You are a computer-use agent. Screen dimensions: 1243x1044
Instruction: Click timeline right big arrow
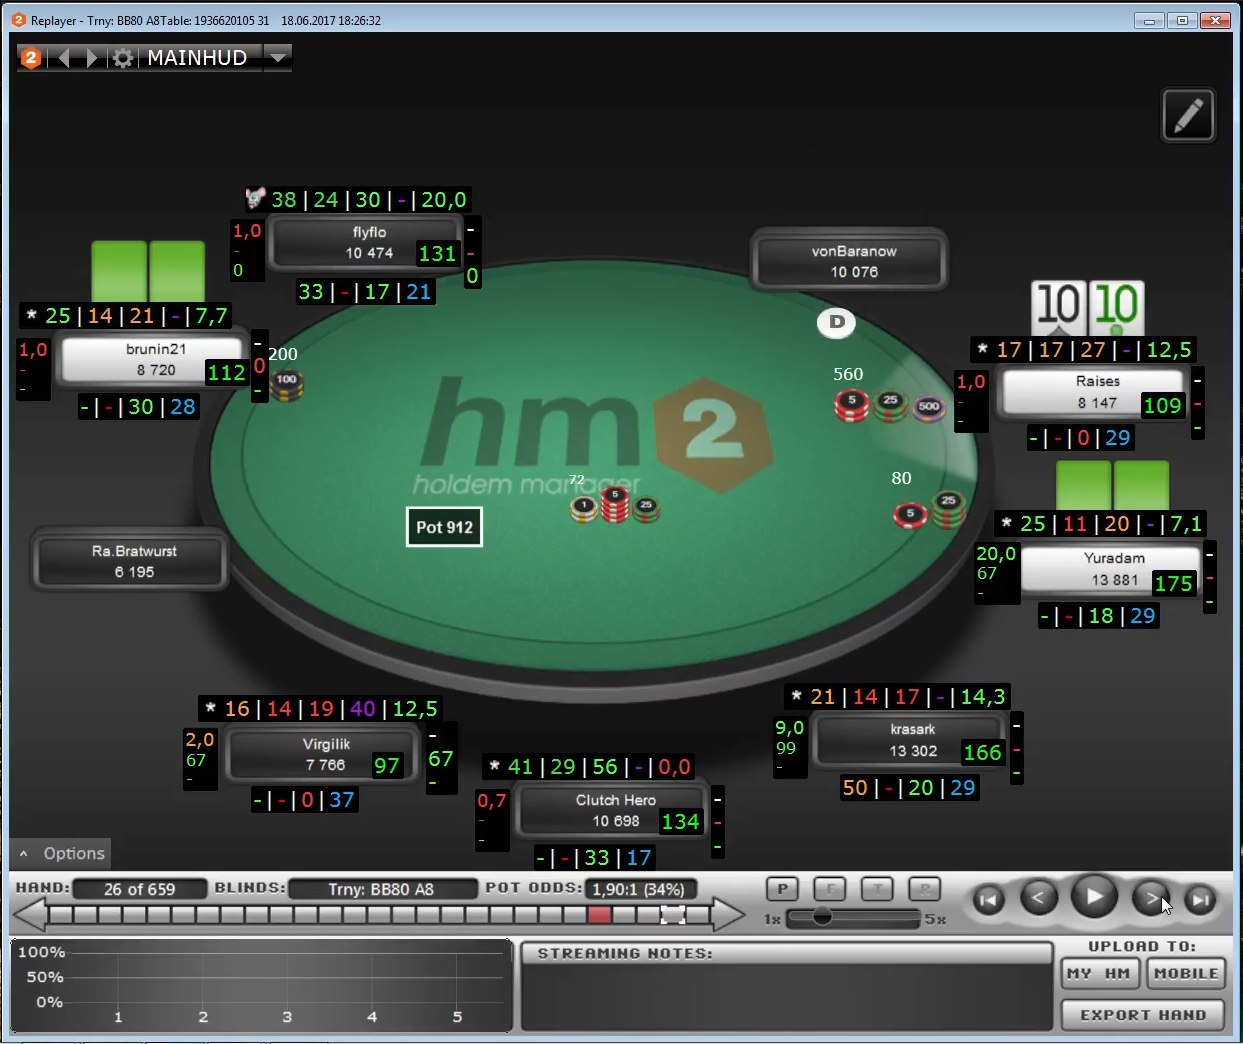click(728, 914)
